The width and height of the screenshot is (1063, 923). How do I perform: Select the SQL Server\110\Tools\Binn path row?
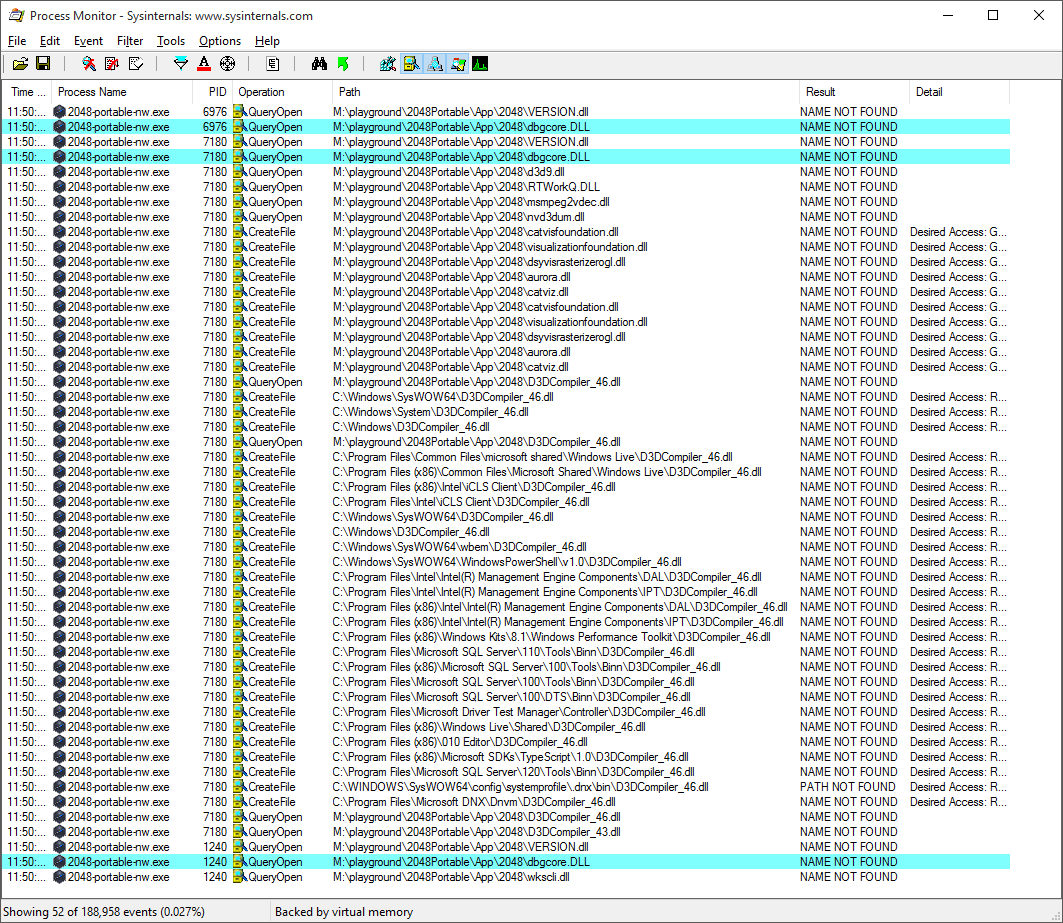[x=513, y=652]
